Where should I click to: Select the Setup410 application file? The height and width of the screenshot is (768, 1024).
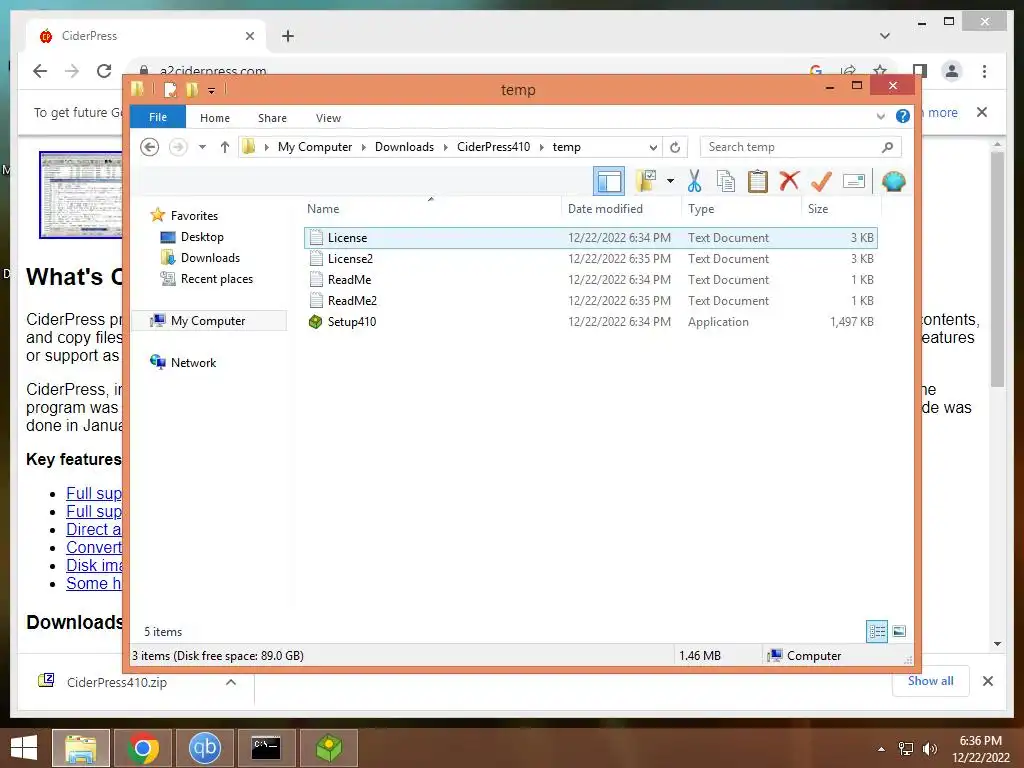click(590, 321)
